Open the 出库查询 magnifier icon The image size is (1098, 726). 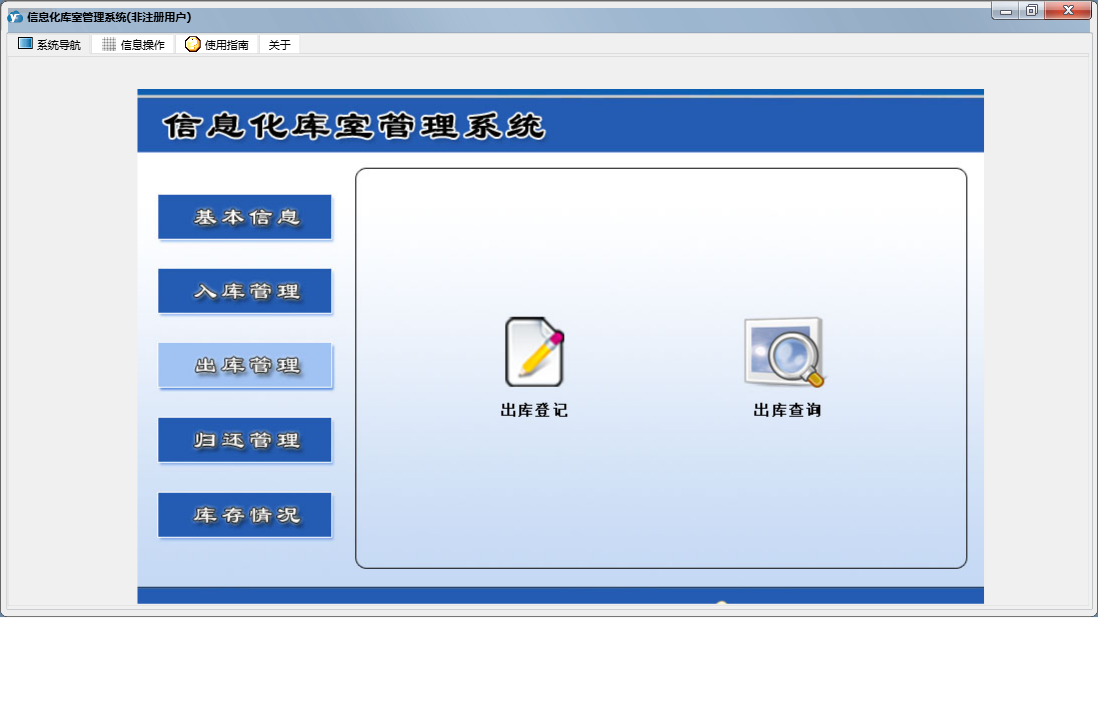[784, 351]
